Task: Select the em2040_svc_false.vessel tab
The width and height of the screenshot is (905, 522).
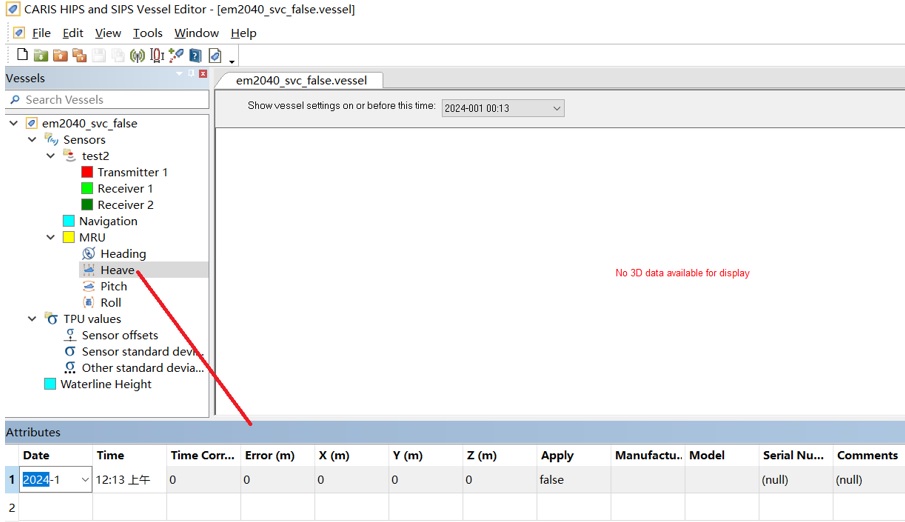Action: pos(301,80)
